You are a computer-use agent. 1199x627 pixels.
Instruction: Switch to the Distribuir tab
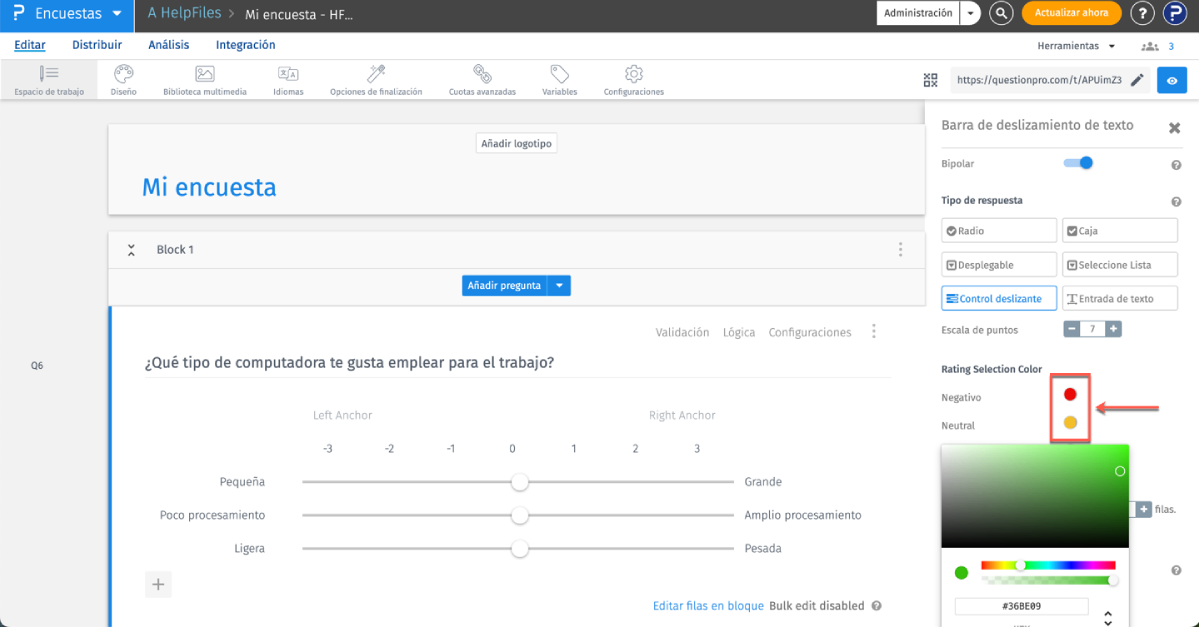(x=97, y=45)
